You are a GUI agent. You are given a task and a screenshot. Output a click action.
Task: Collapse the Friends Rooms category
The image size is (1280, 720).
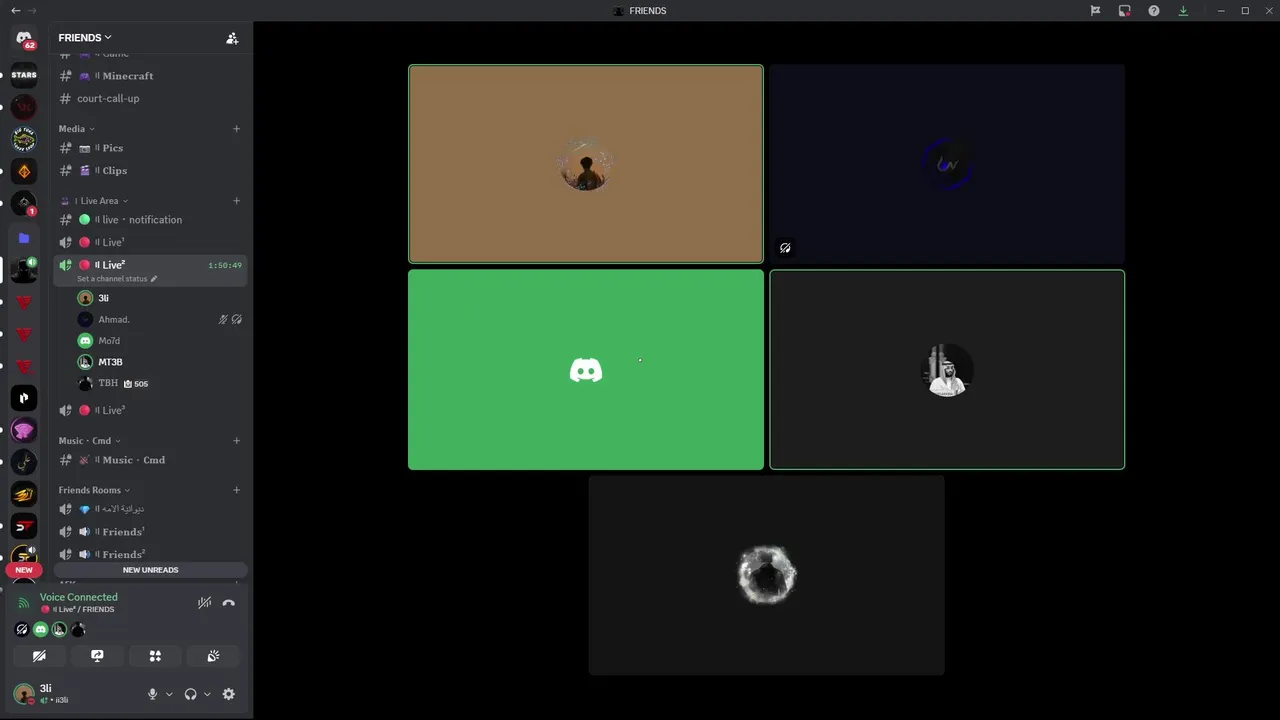tap(94, 490)
